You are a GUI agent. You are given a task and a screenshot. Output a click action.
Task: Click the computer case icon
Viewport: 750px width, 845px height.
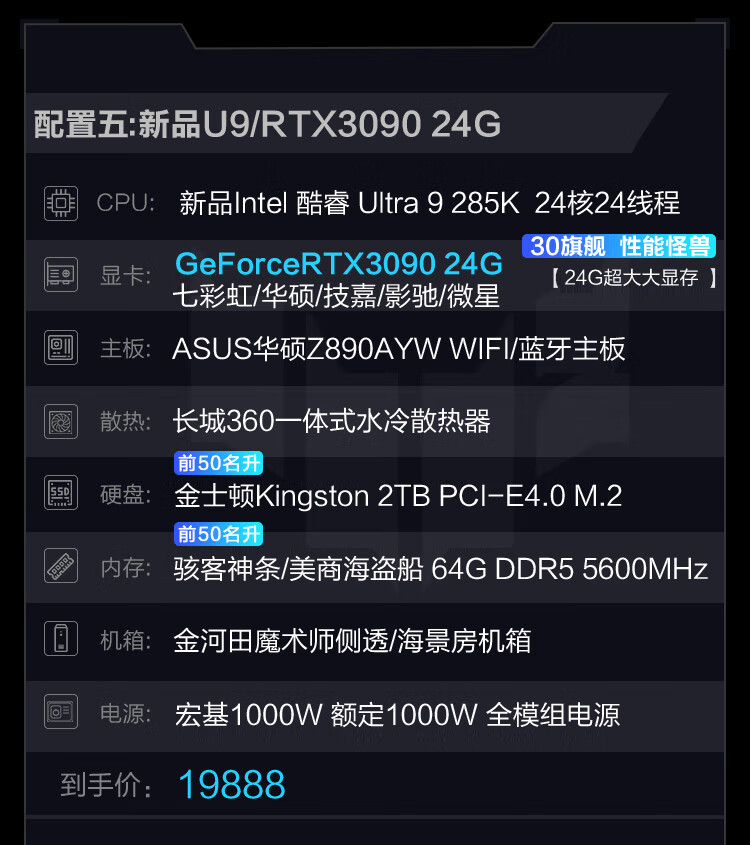(x=61, y=640)
